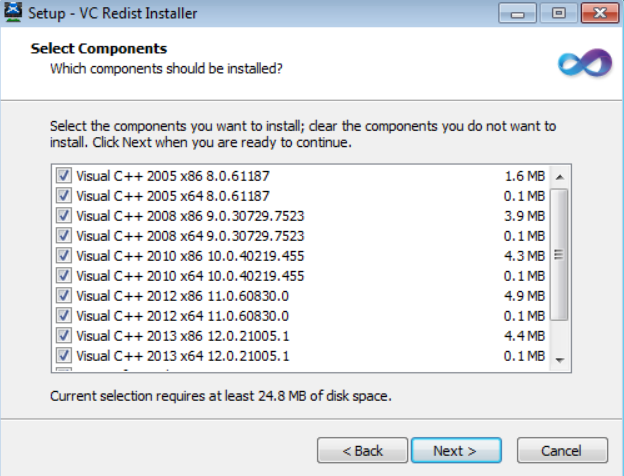Toggle Visual C++ 2008 x64 9.0.30729.7523 checkbox
The height and width of the screenshot is (476, 624).
click(x=64, y=236)
